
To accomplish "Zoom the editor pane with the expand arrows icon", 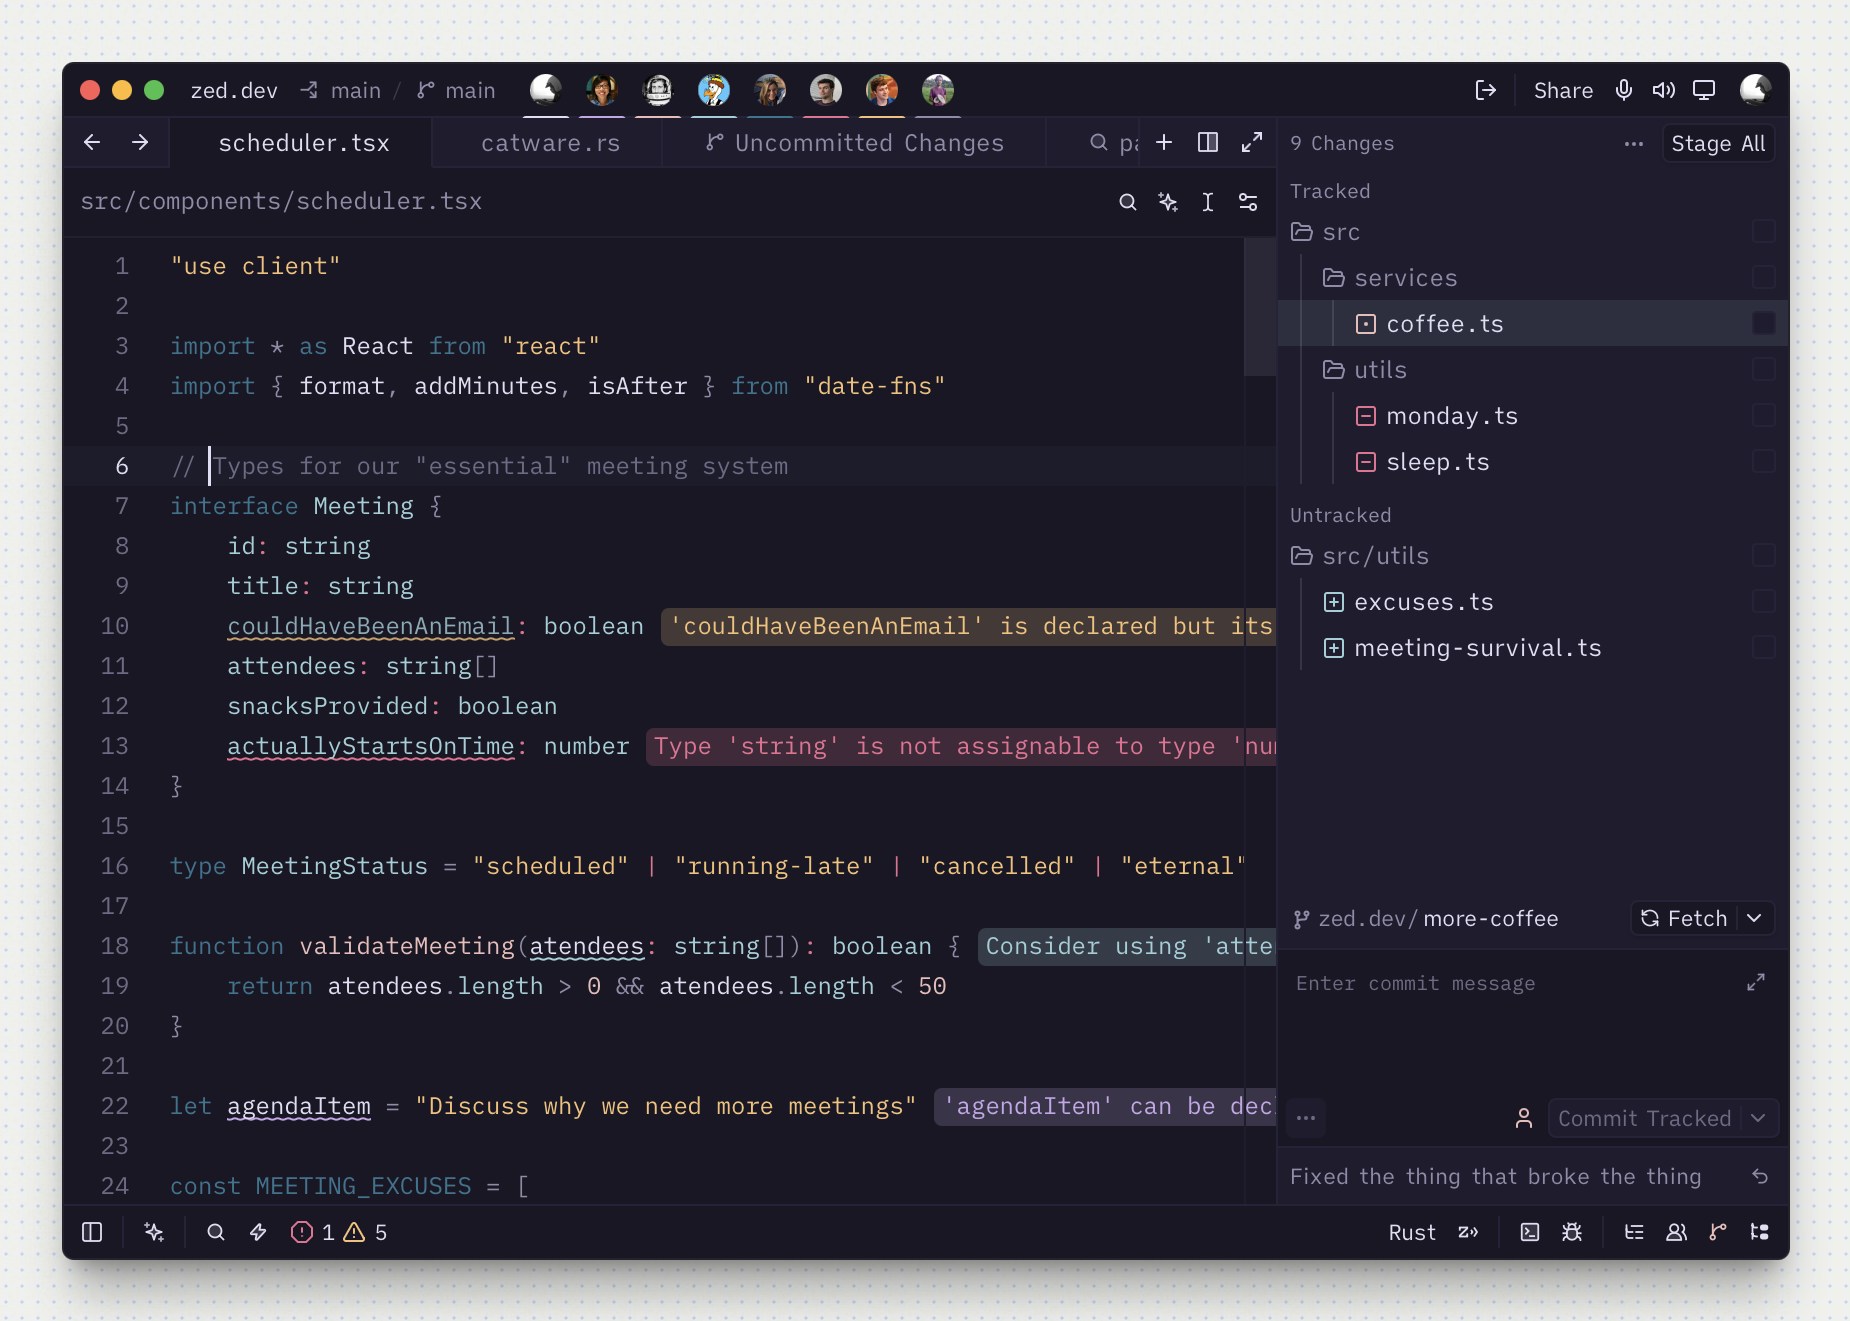I will [x=1252, y=143].
